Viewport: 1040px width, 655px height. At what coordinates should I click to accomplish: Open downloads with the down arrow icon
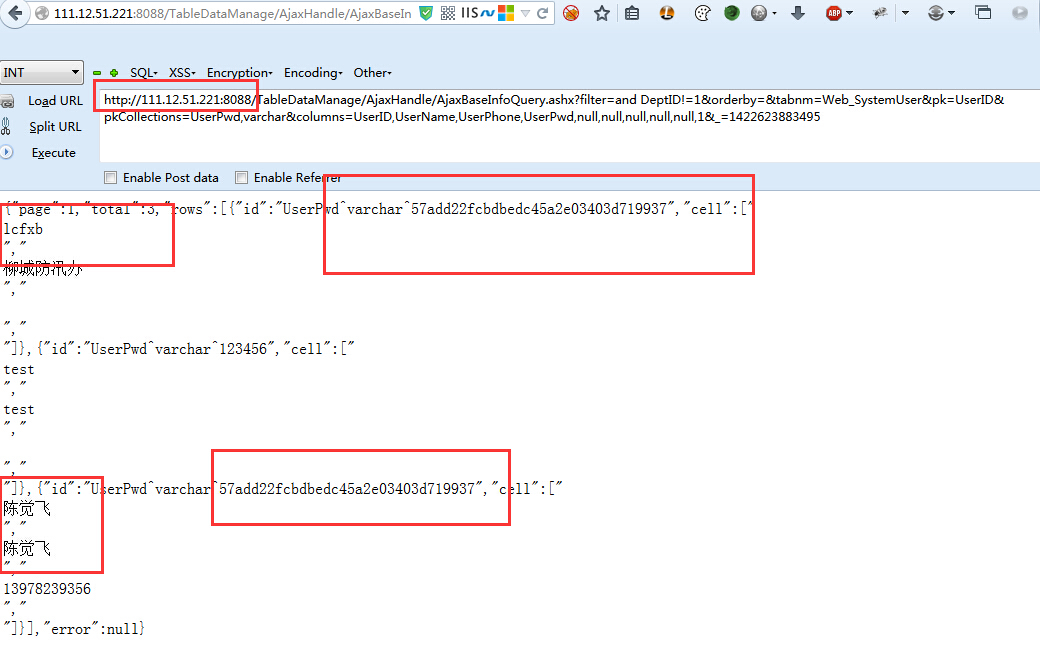798,13
